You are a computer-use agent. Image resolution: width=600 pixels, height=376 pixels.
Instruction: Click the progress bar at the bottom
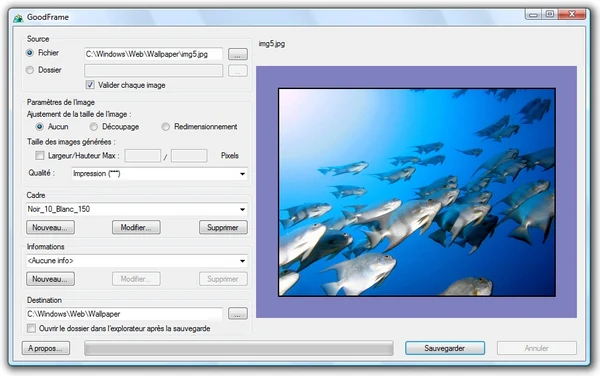[239, 348]
